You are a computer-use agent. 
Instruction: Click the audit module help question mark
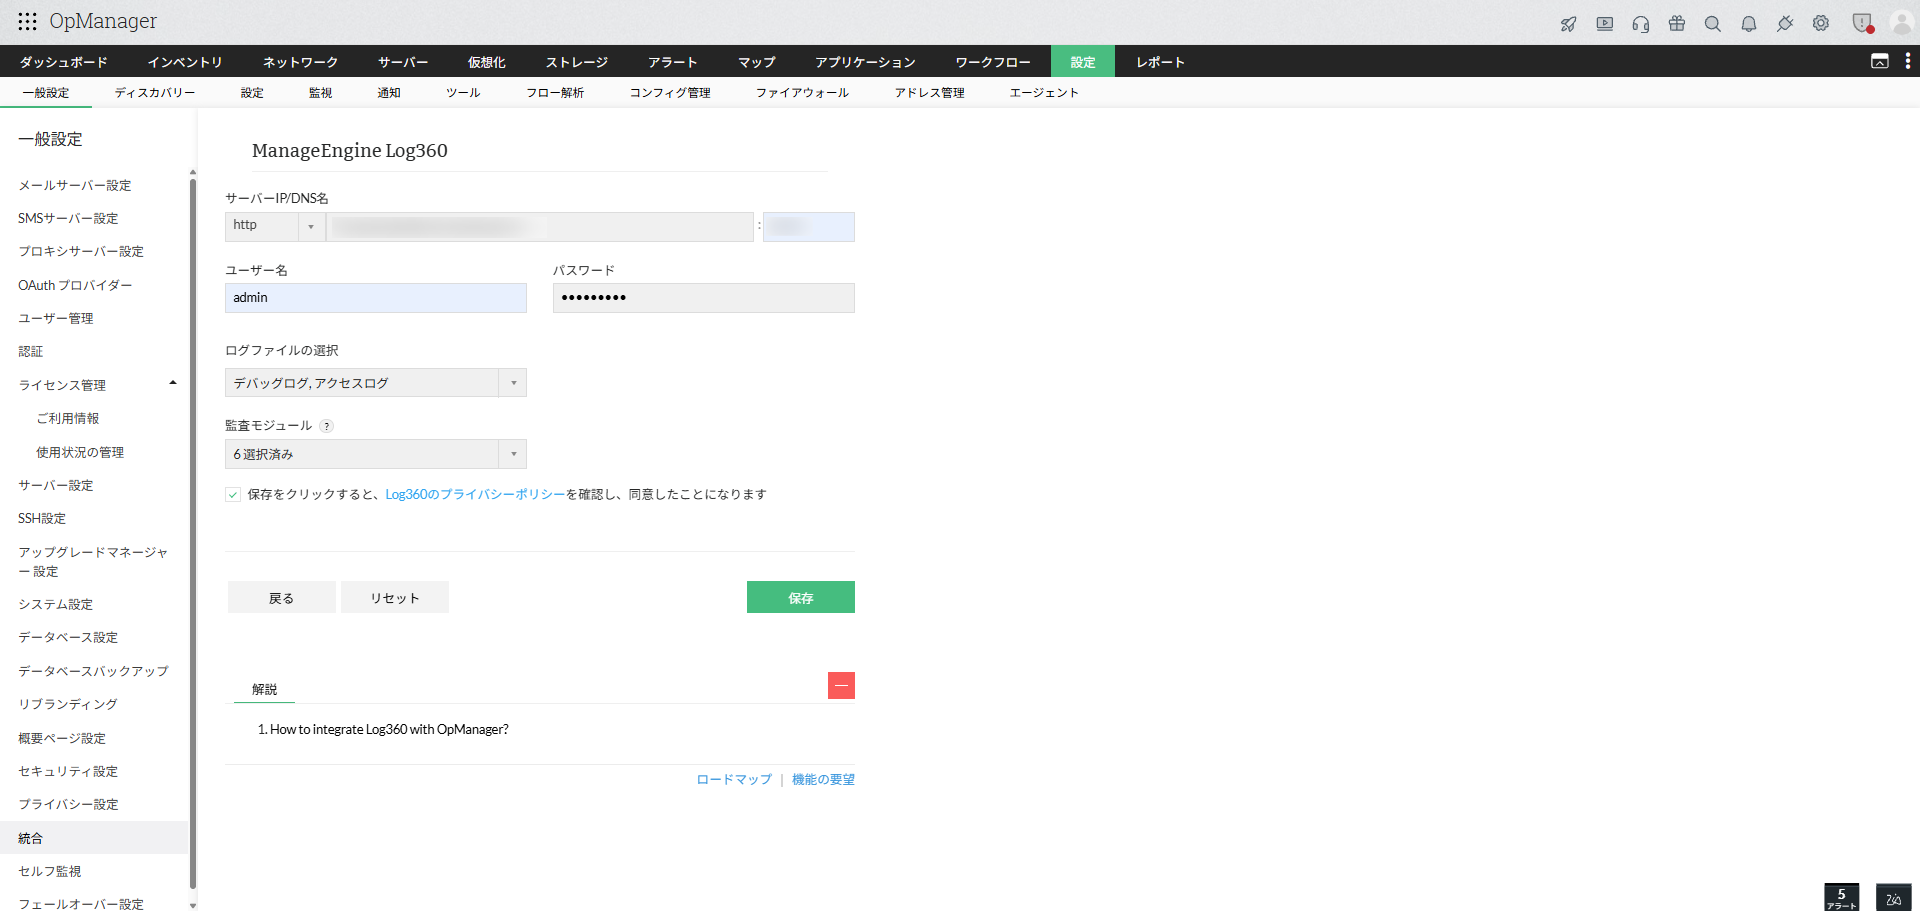pyautogui.click(x=326, y=426)
